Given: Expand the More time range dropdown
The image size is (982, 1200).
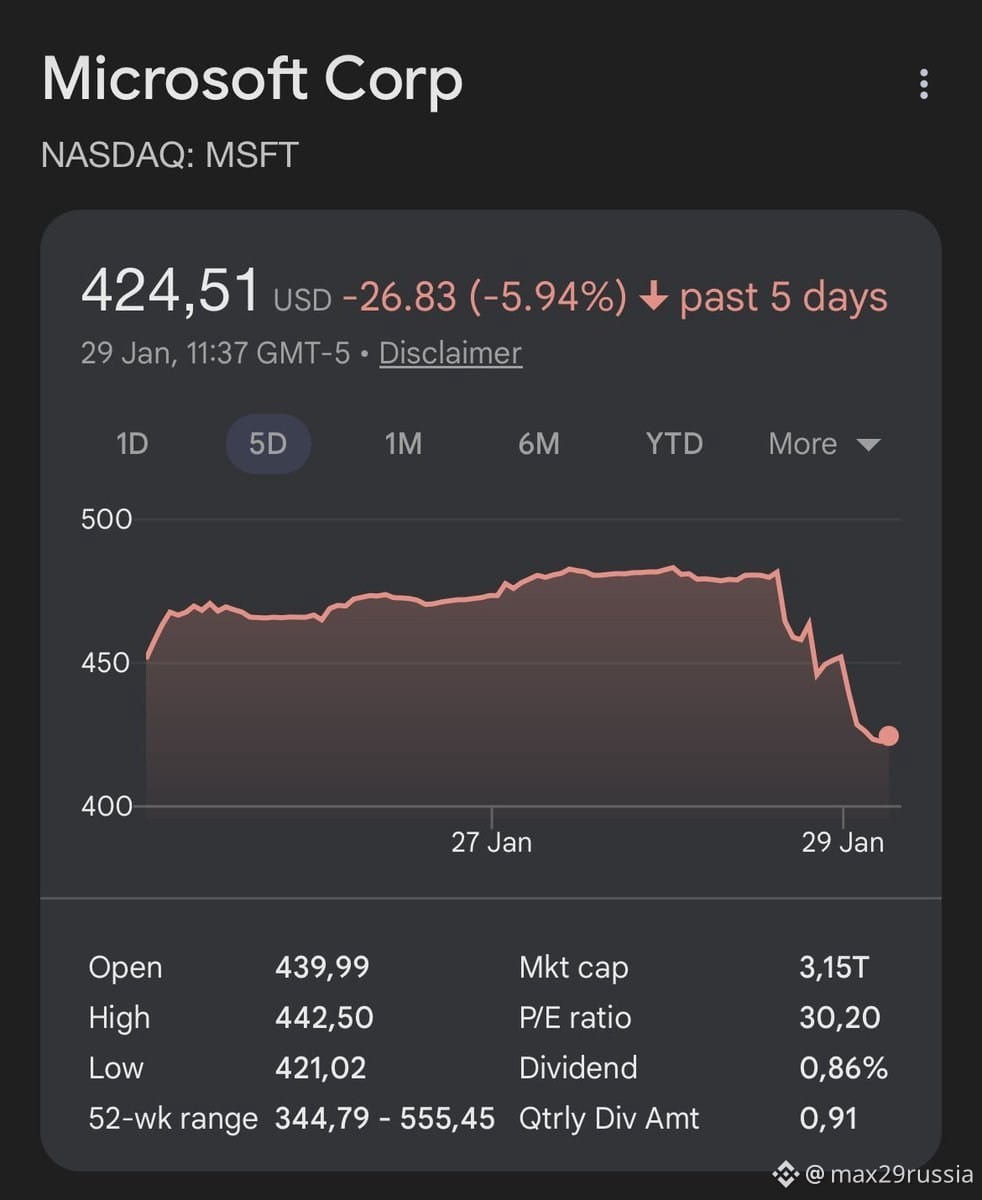Looking at the screenshot, I should tap(823, 444).
